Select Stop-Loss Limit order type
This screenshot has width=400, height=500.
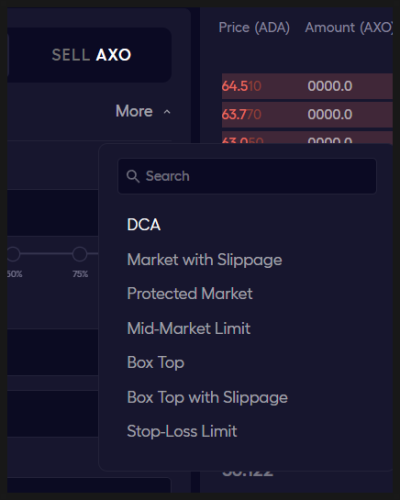[182, 431]
